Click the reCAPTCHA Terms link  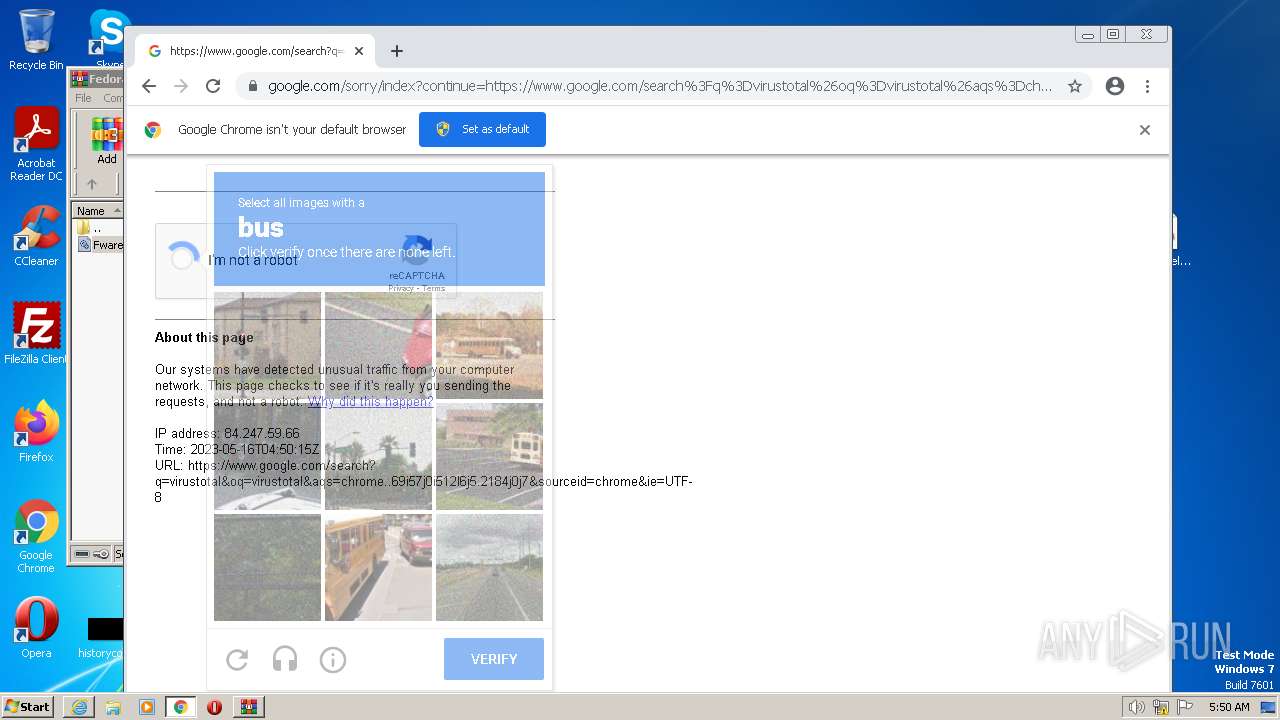click(x=433, y=288)
